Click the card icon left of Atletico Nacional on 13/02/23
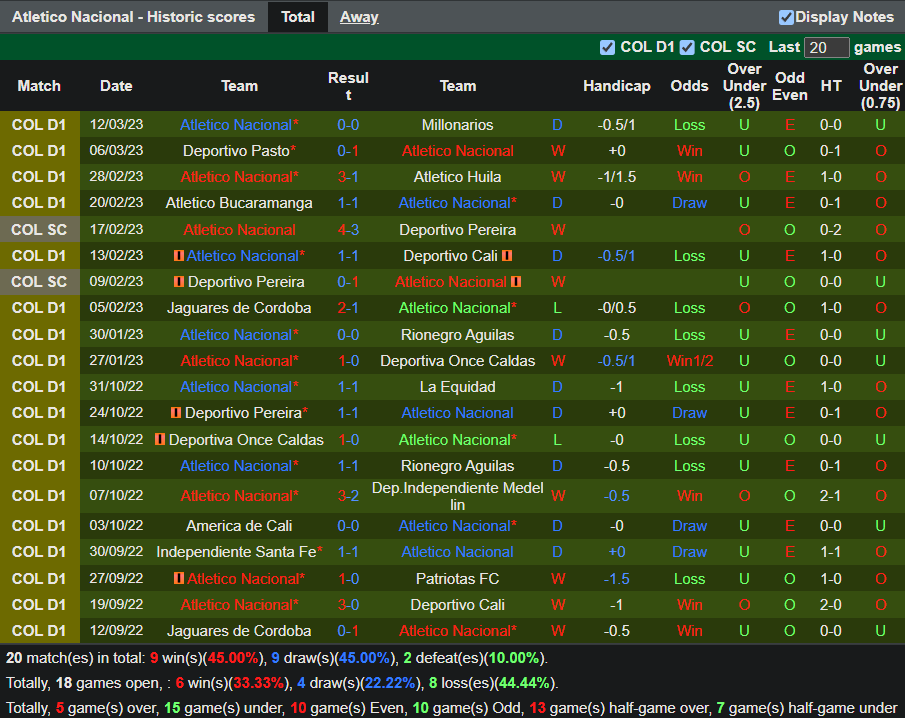 [179, 255]
